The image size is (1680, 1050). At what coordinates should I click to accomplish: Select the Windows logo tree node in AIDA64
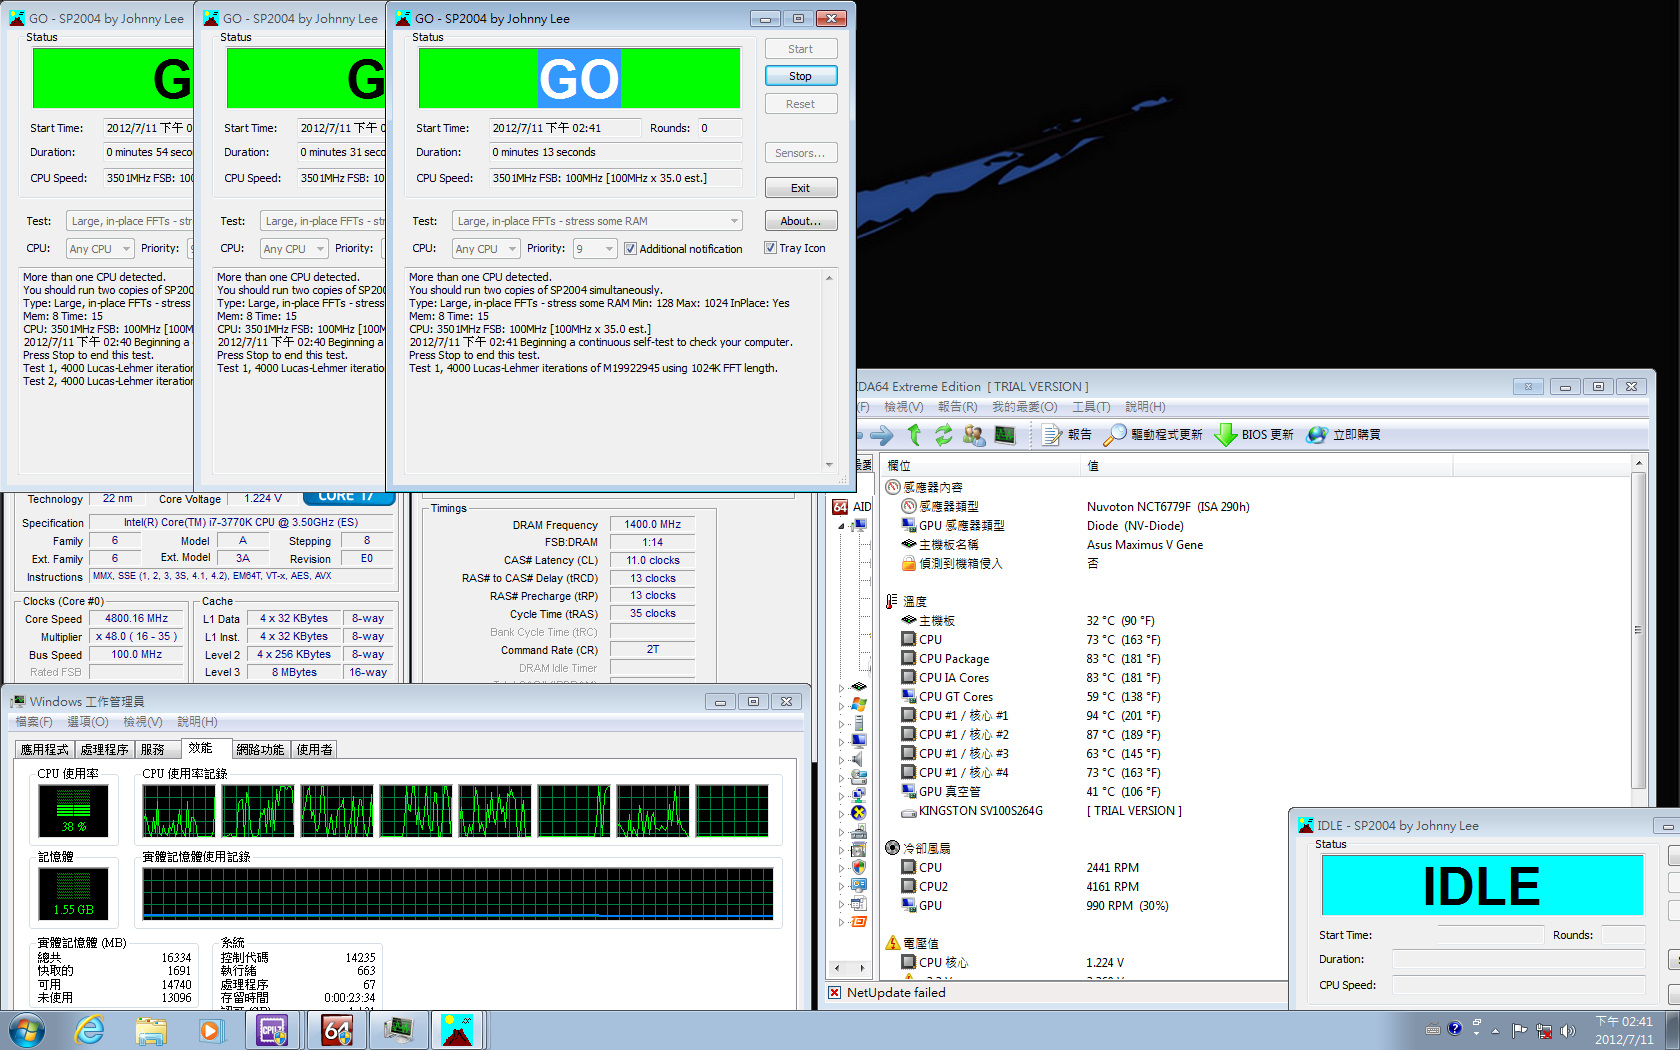(858, 704)
